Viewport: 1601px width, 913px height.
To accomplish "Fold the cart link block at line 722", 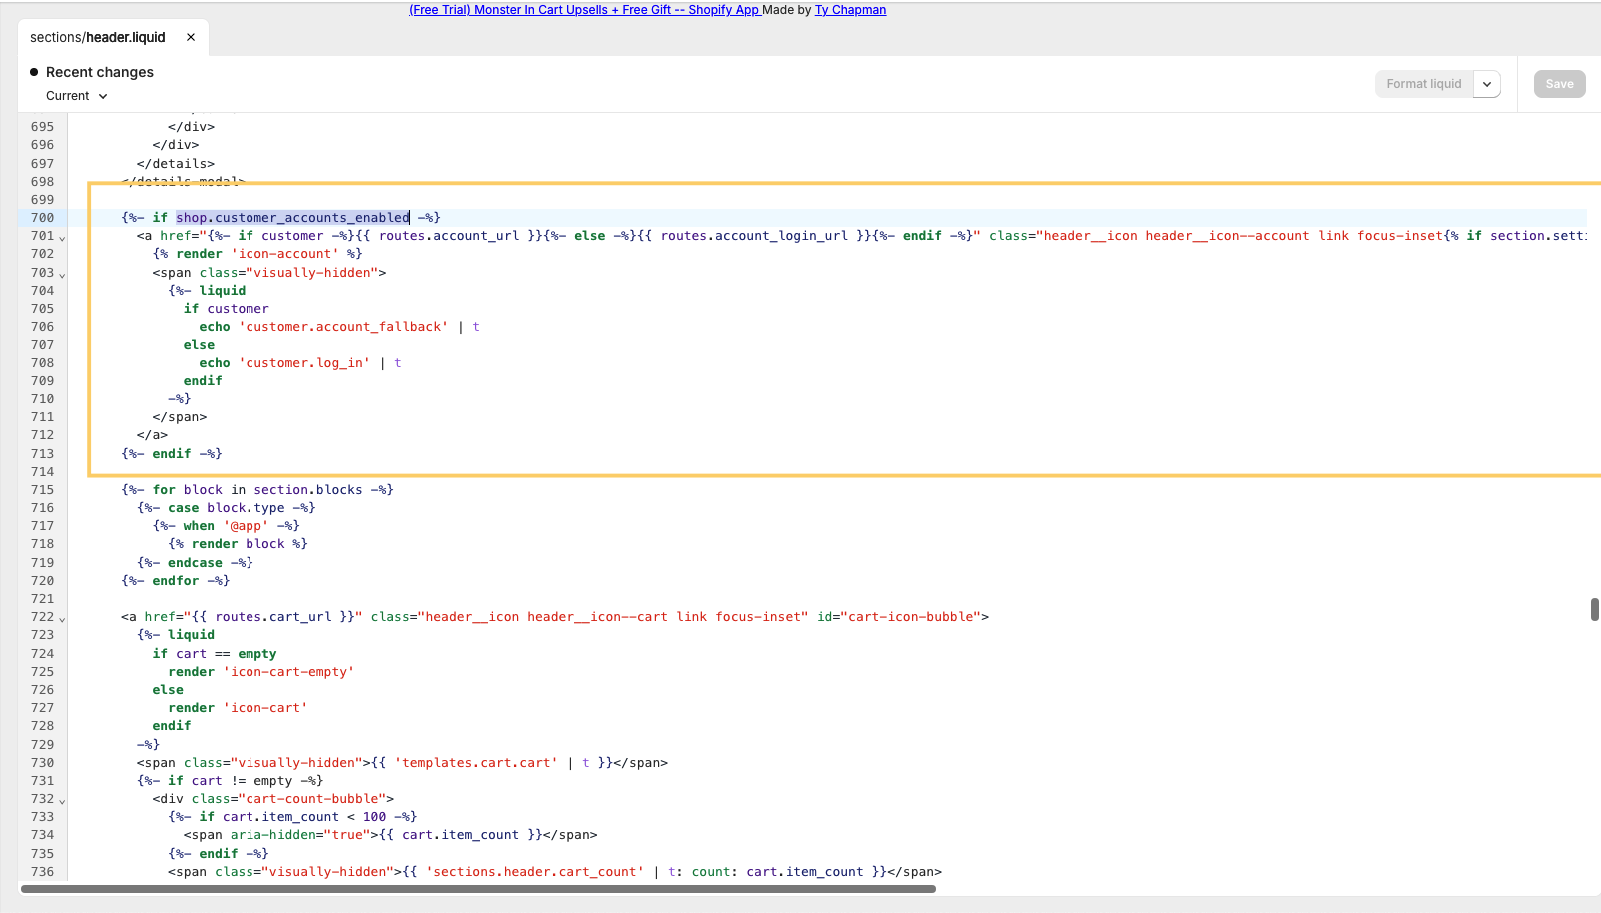I will (62, 619).
